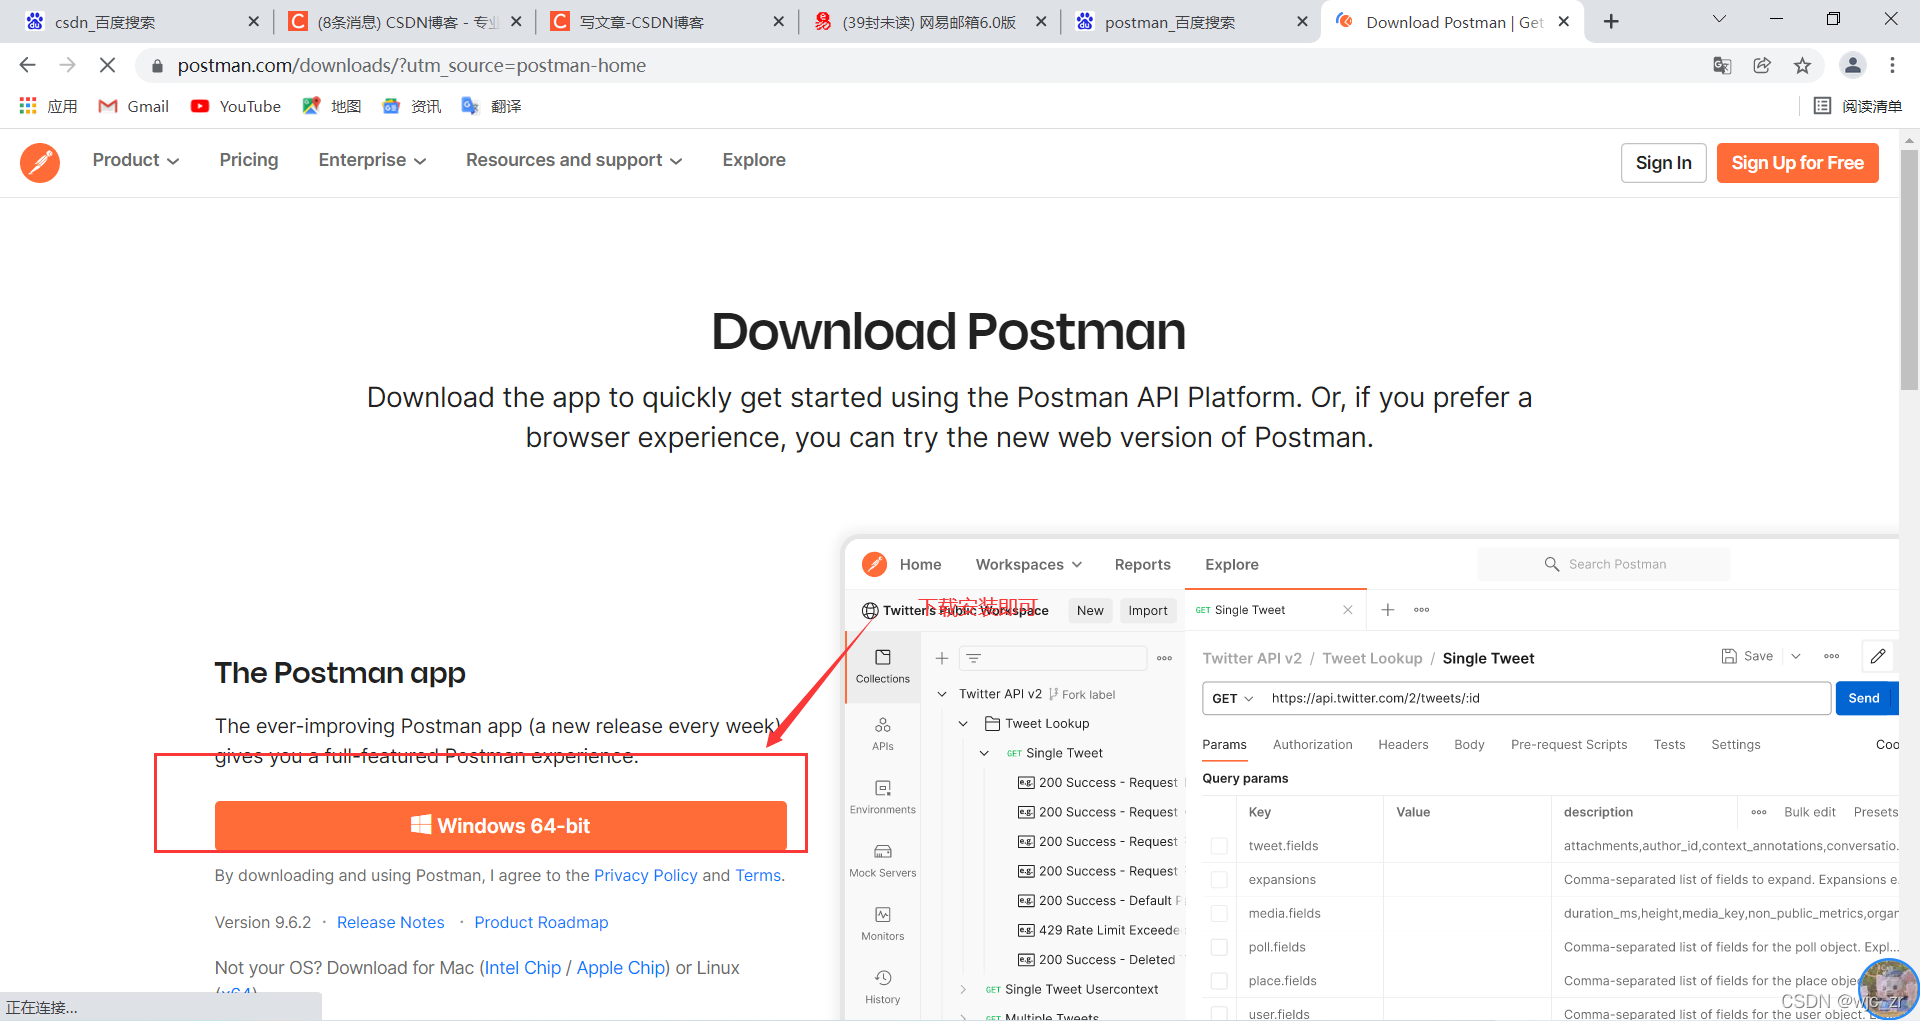Open the 资讯 bookmark
Image resolution: width=1920 pixels, height=1021 pixels.
412,106
